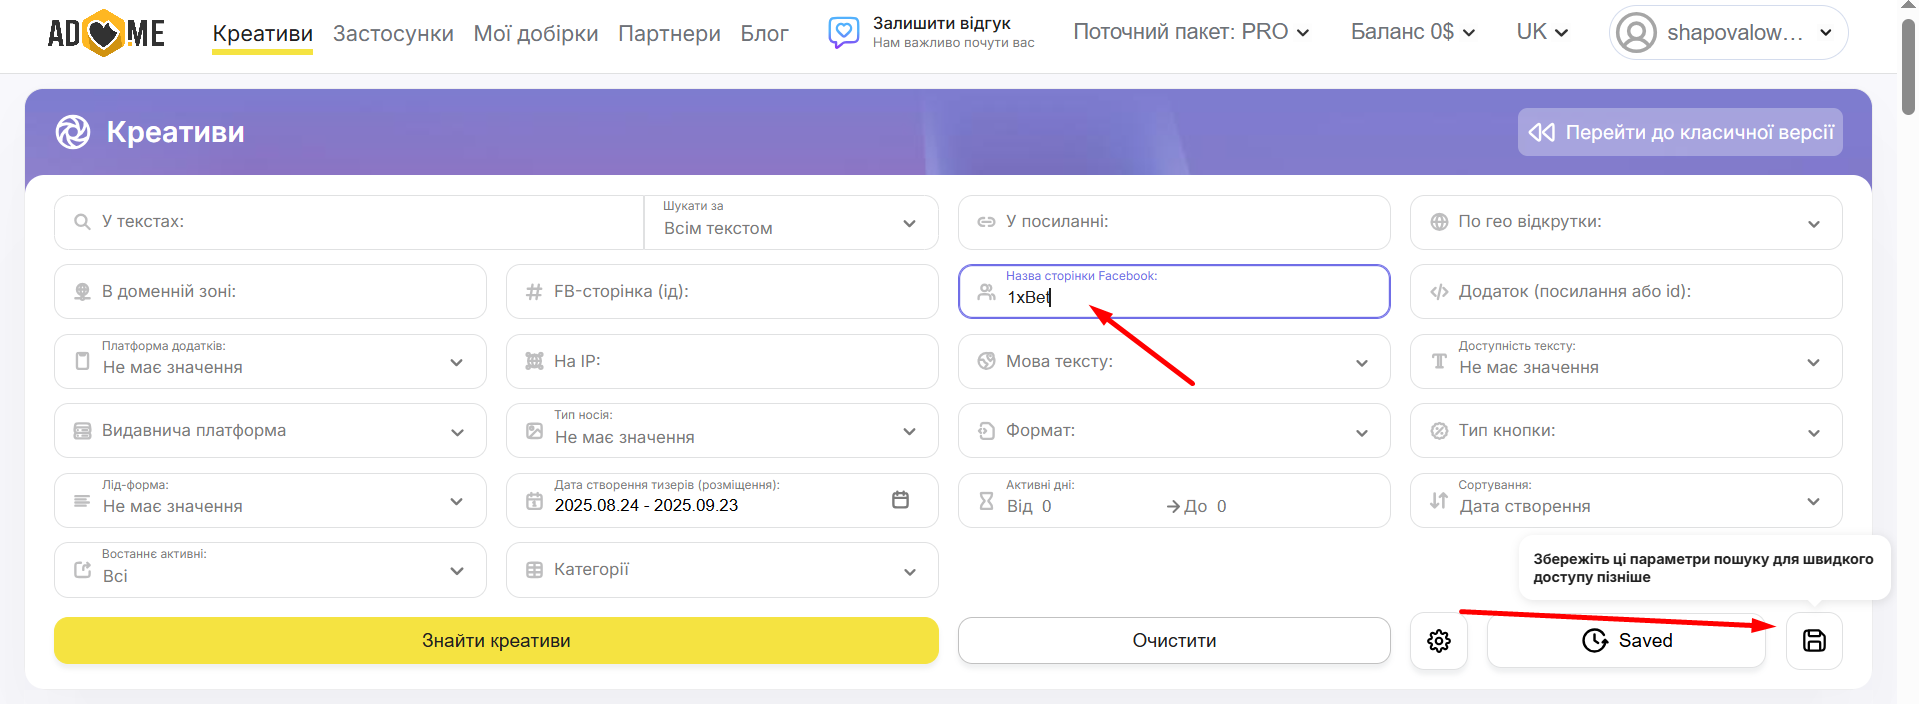
Task: Click the user profile avatar icon
Action: (x=1636, y=33)
